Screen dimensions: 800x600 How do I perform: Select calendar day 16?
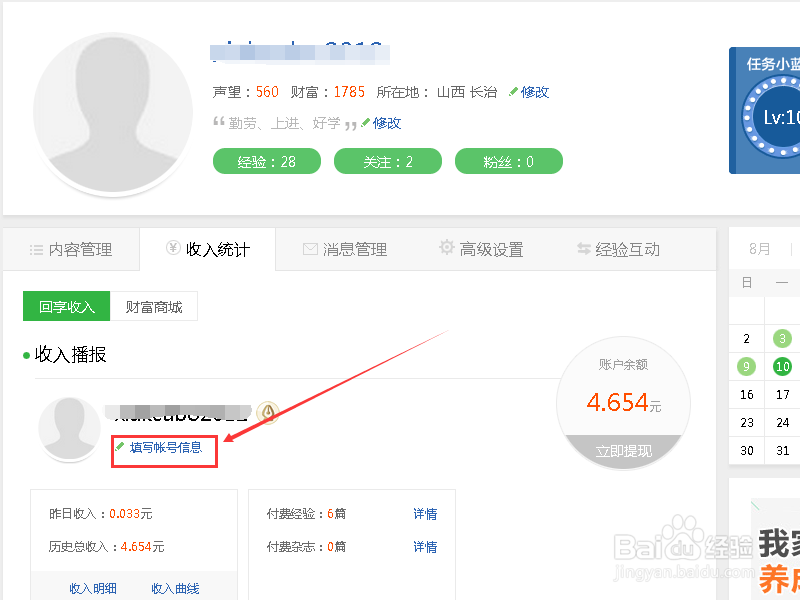click(x=746, y=394)
